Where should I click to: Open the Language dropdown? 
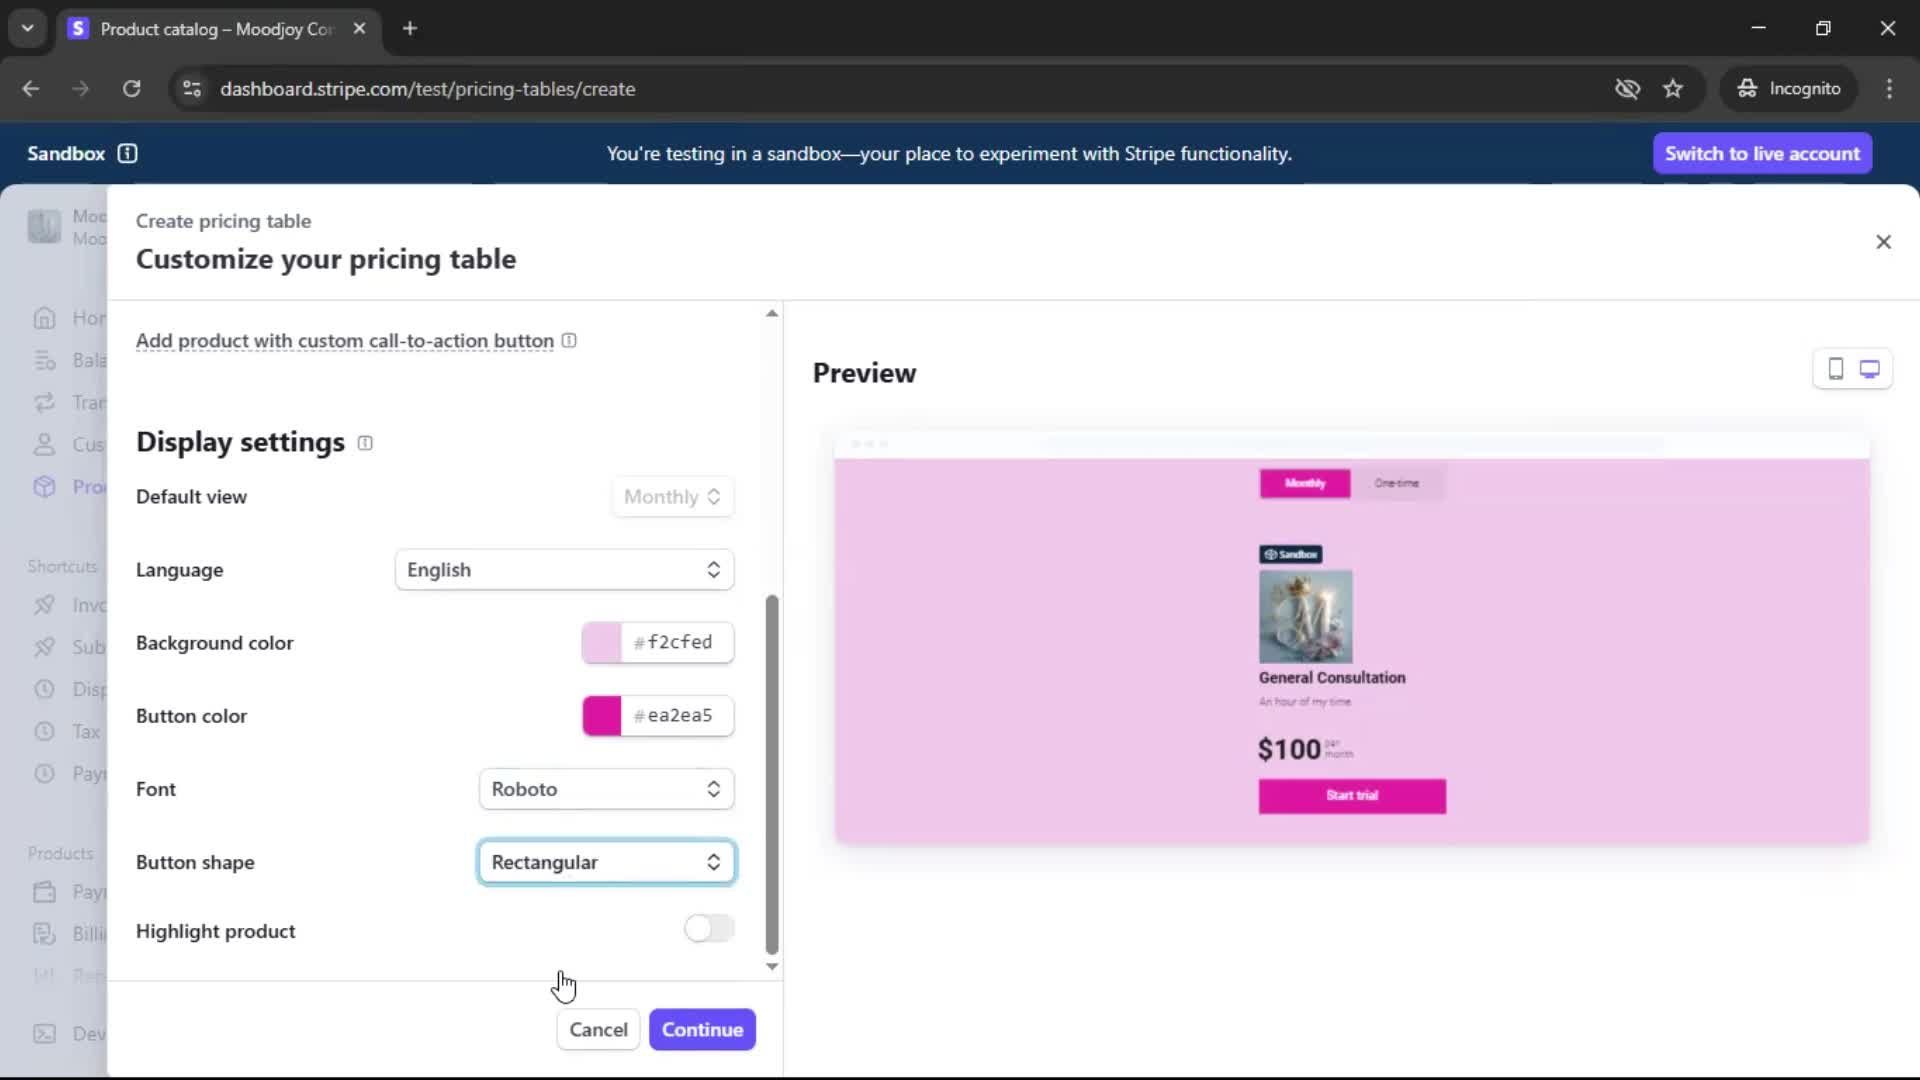point(564,570)
